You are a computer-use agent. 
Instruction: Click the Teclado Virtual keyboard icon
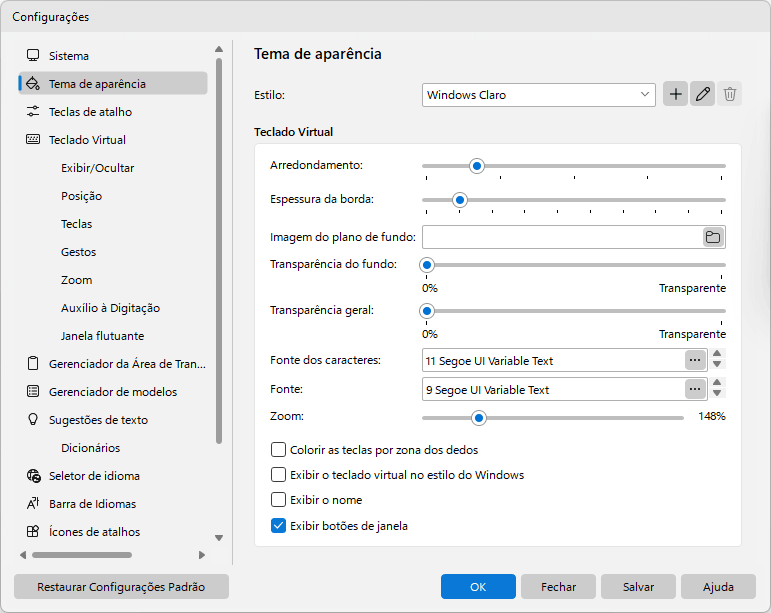pos(33,140)
